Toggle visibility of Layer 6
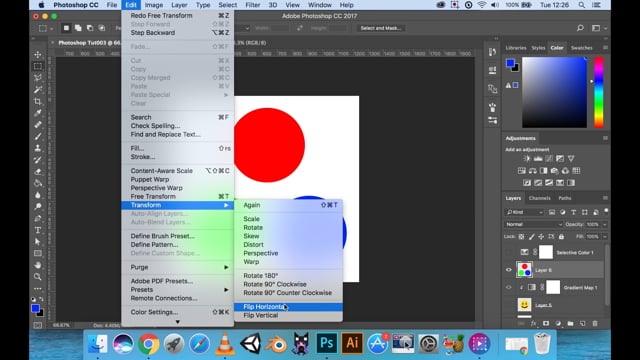The width and height of the screenshot is (640, 360). [509, 270]
